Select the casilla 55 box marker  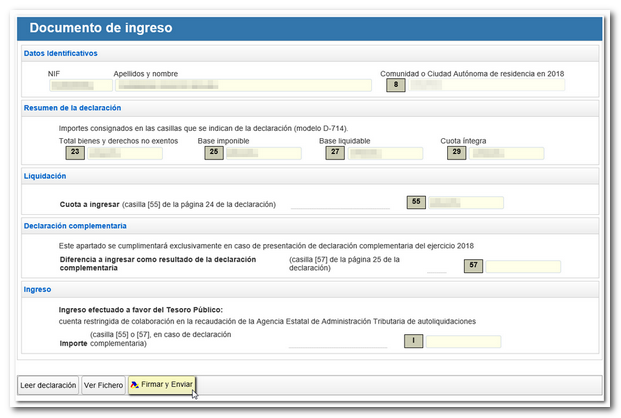click(x=417, y=202)
